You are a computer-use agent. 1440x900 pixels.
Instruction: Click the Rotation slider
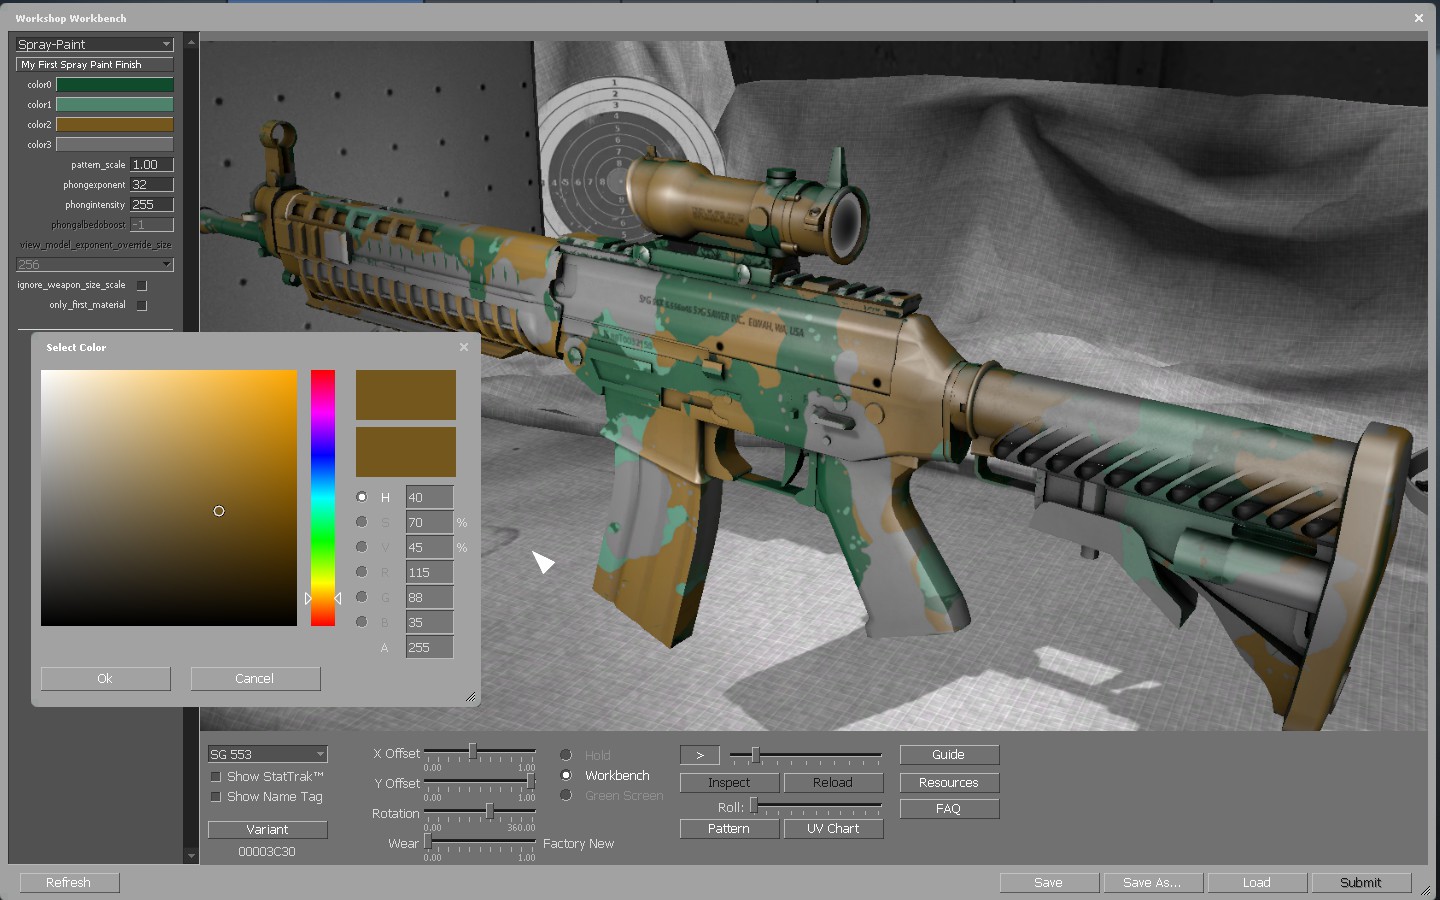click(x=479, y=812)
